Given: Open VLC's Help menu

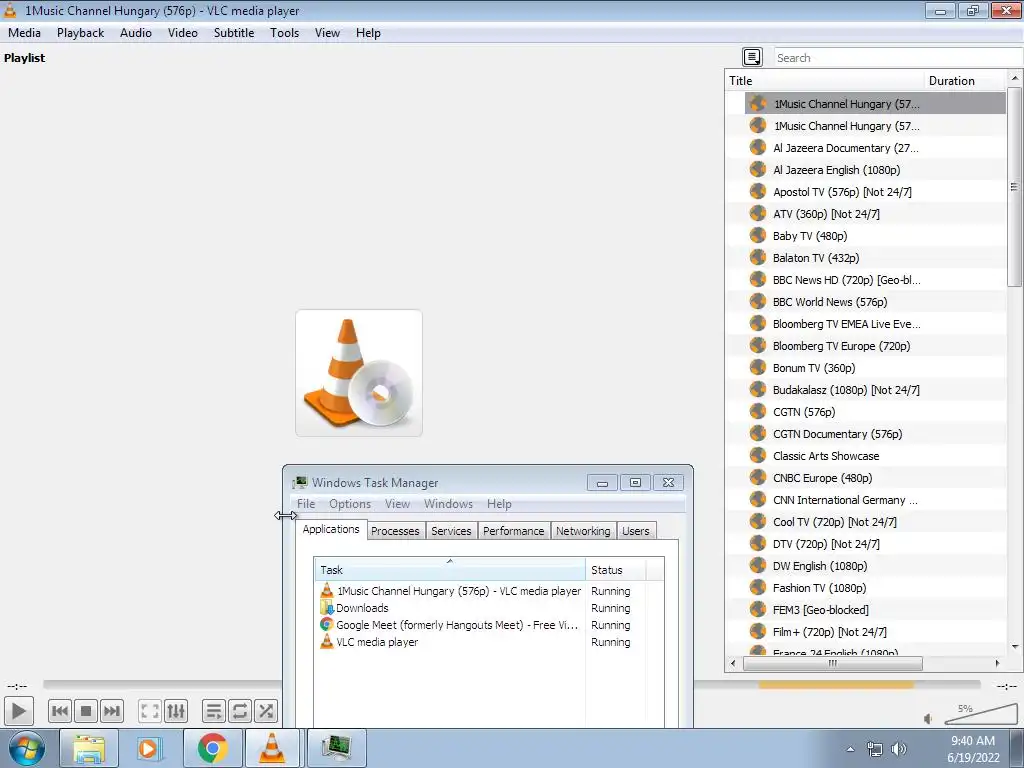Looking at the screenshot, I should [x=368, y=33].
